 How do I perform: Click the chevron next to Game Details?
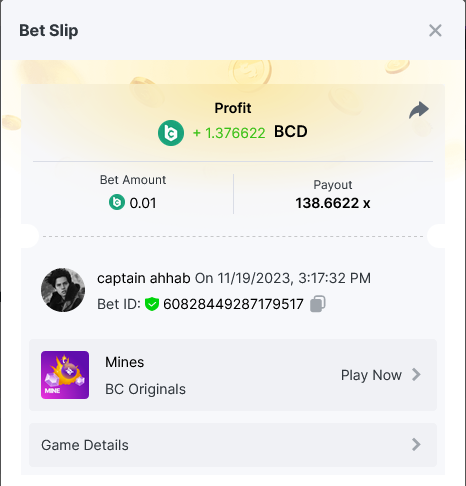click(x=416, y=445)
